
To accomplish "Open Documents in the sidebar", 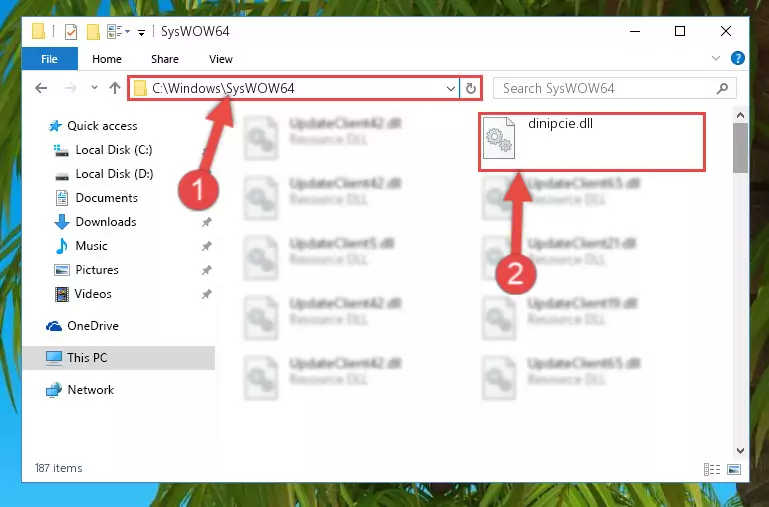I will [x=106, y=198].
